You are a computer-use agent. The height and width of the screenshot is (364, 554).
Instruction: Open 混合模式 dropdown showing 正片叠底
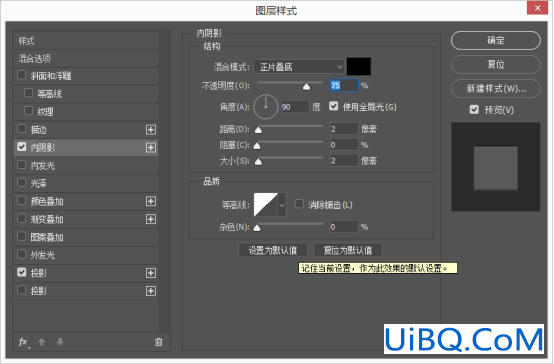(x=299, y=67)
